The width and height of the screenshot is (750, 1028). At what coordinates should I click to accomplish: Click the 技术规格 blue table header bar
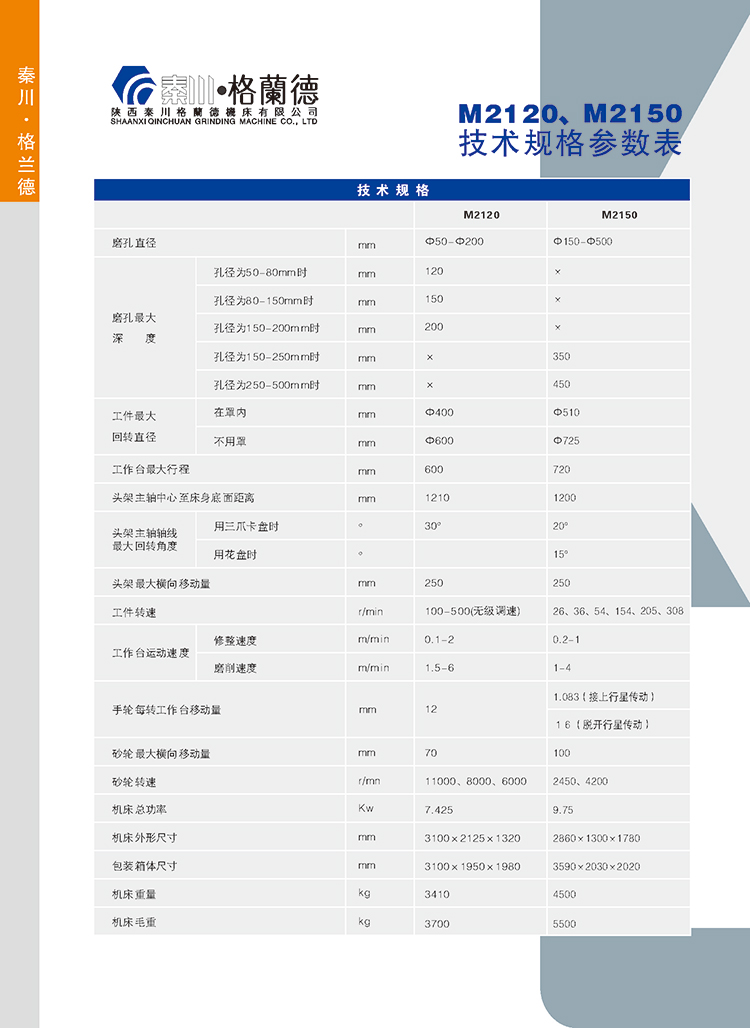(392, 189)
